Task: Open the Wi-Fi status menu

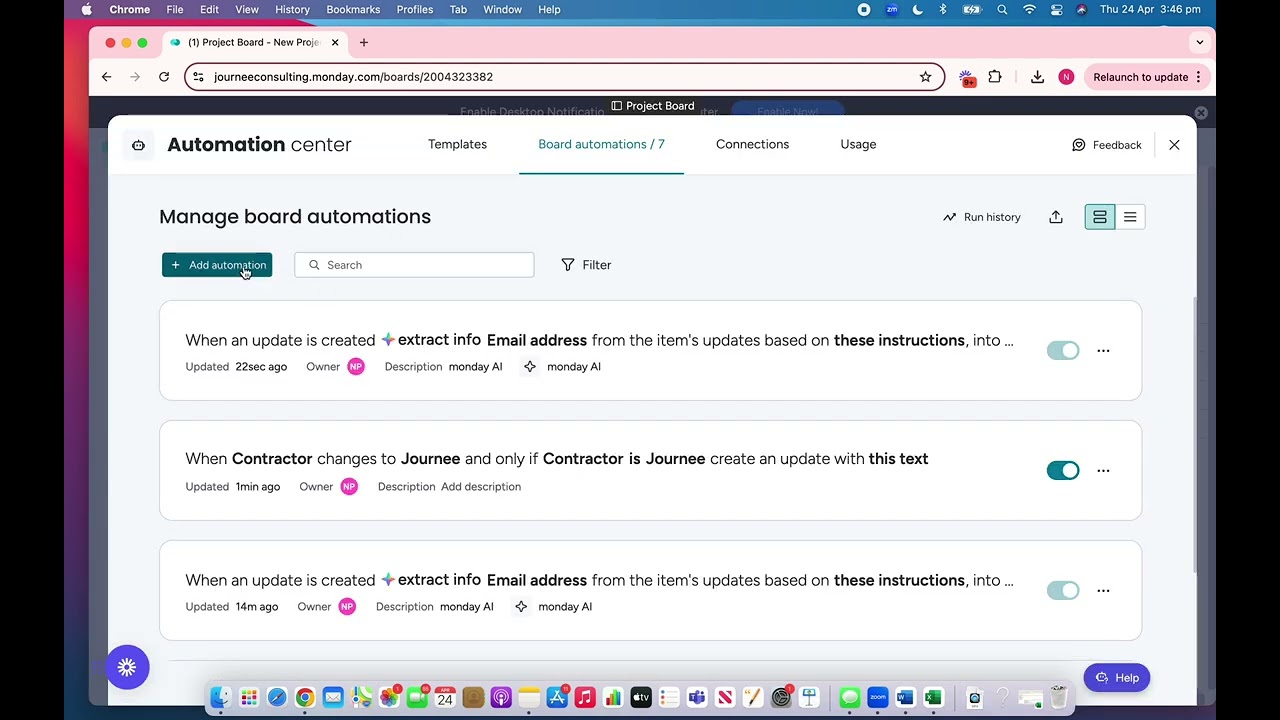Action: coord(1029,9)
